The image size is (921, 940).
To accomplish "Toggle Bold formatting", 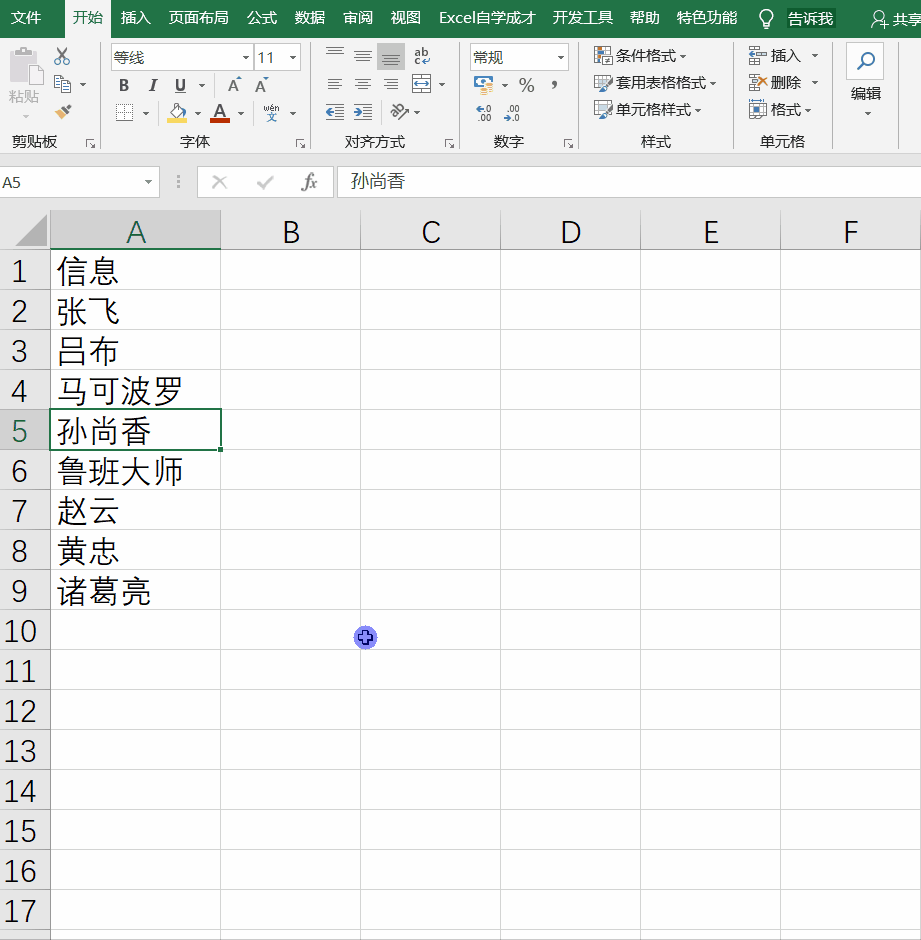I will point(124,85).
